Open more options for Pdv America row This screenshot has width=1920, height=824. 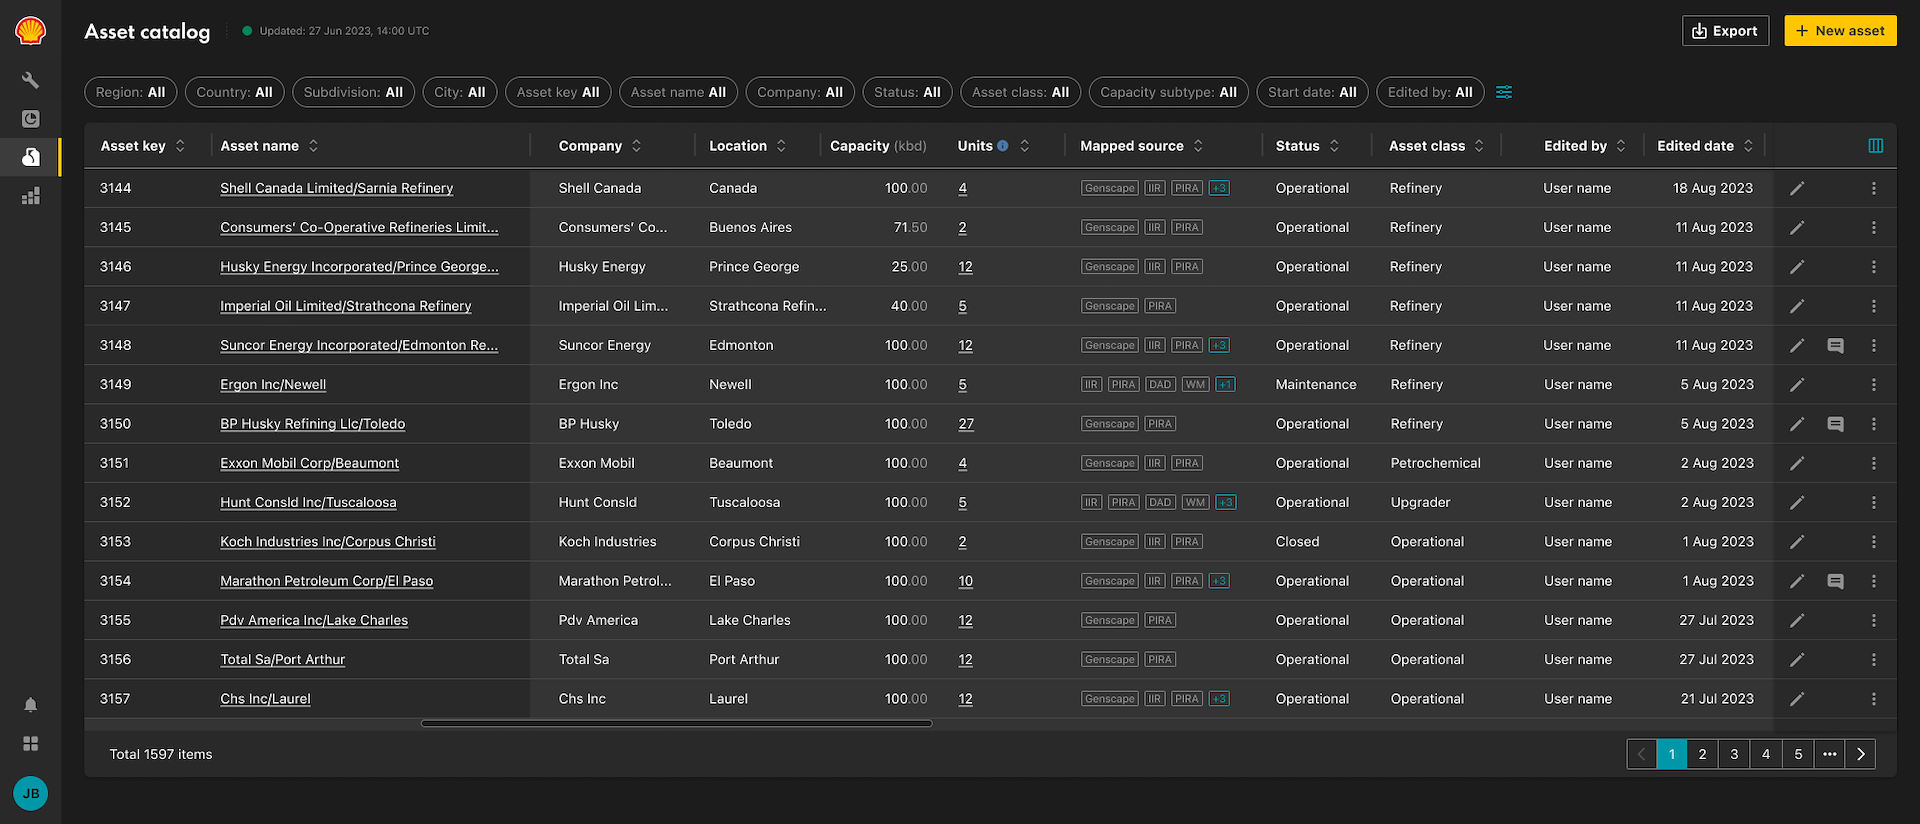(1874, 620)
